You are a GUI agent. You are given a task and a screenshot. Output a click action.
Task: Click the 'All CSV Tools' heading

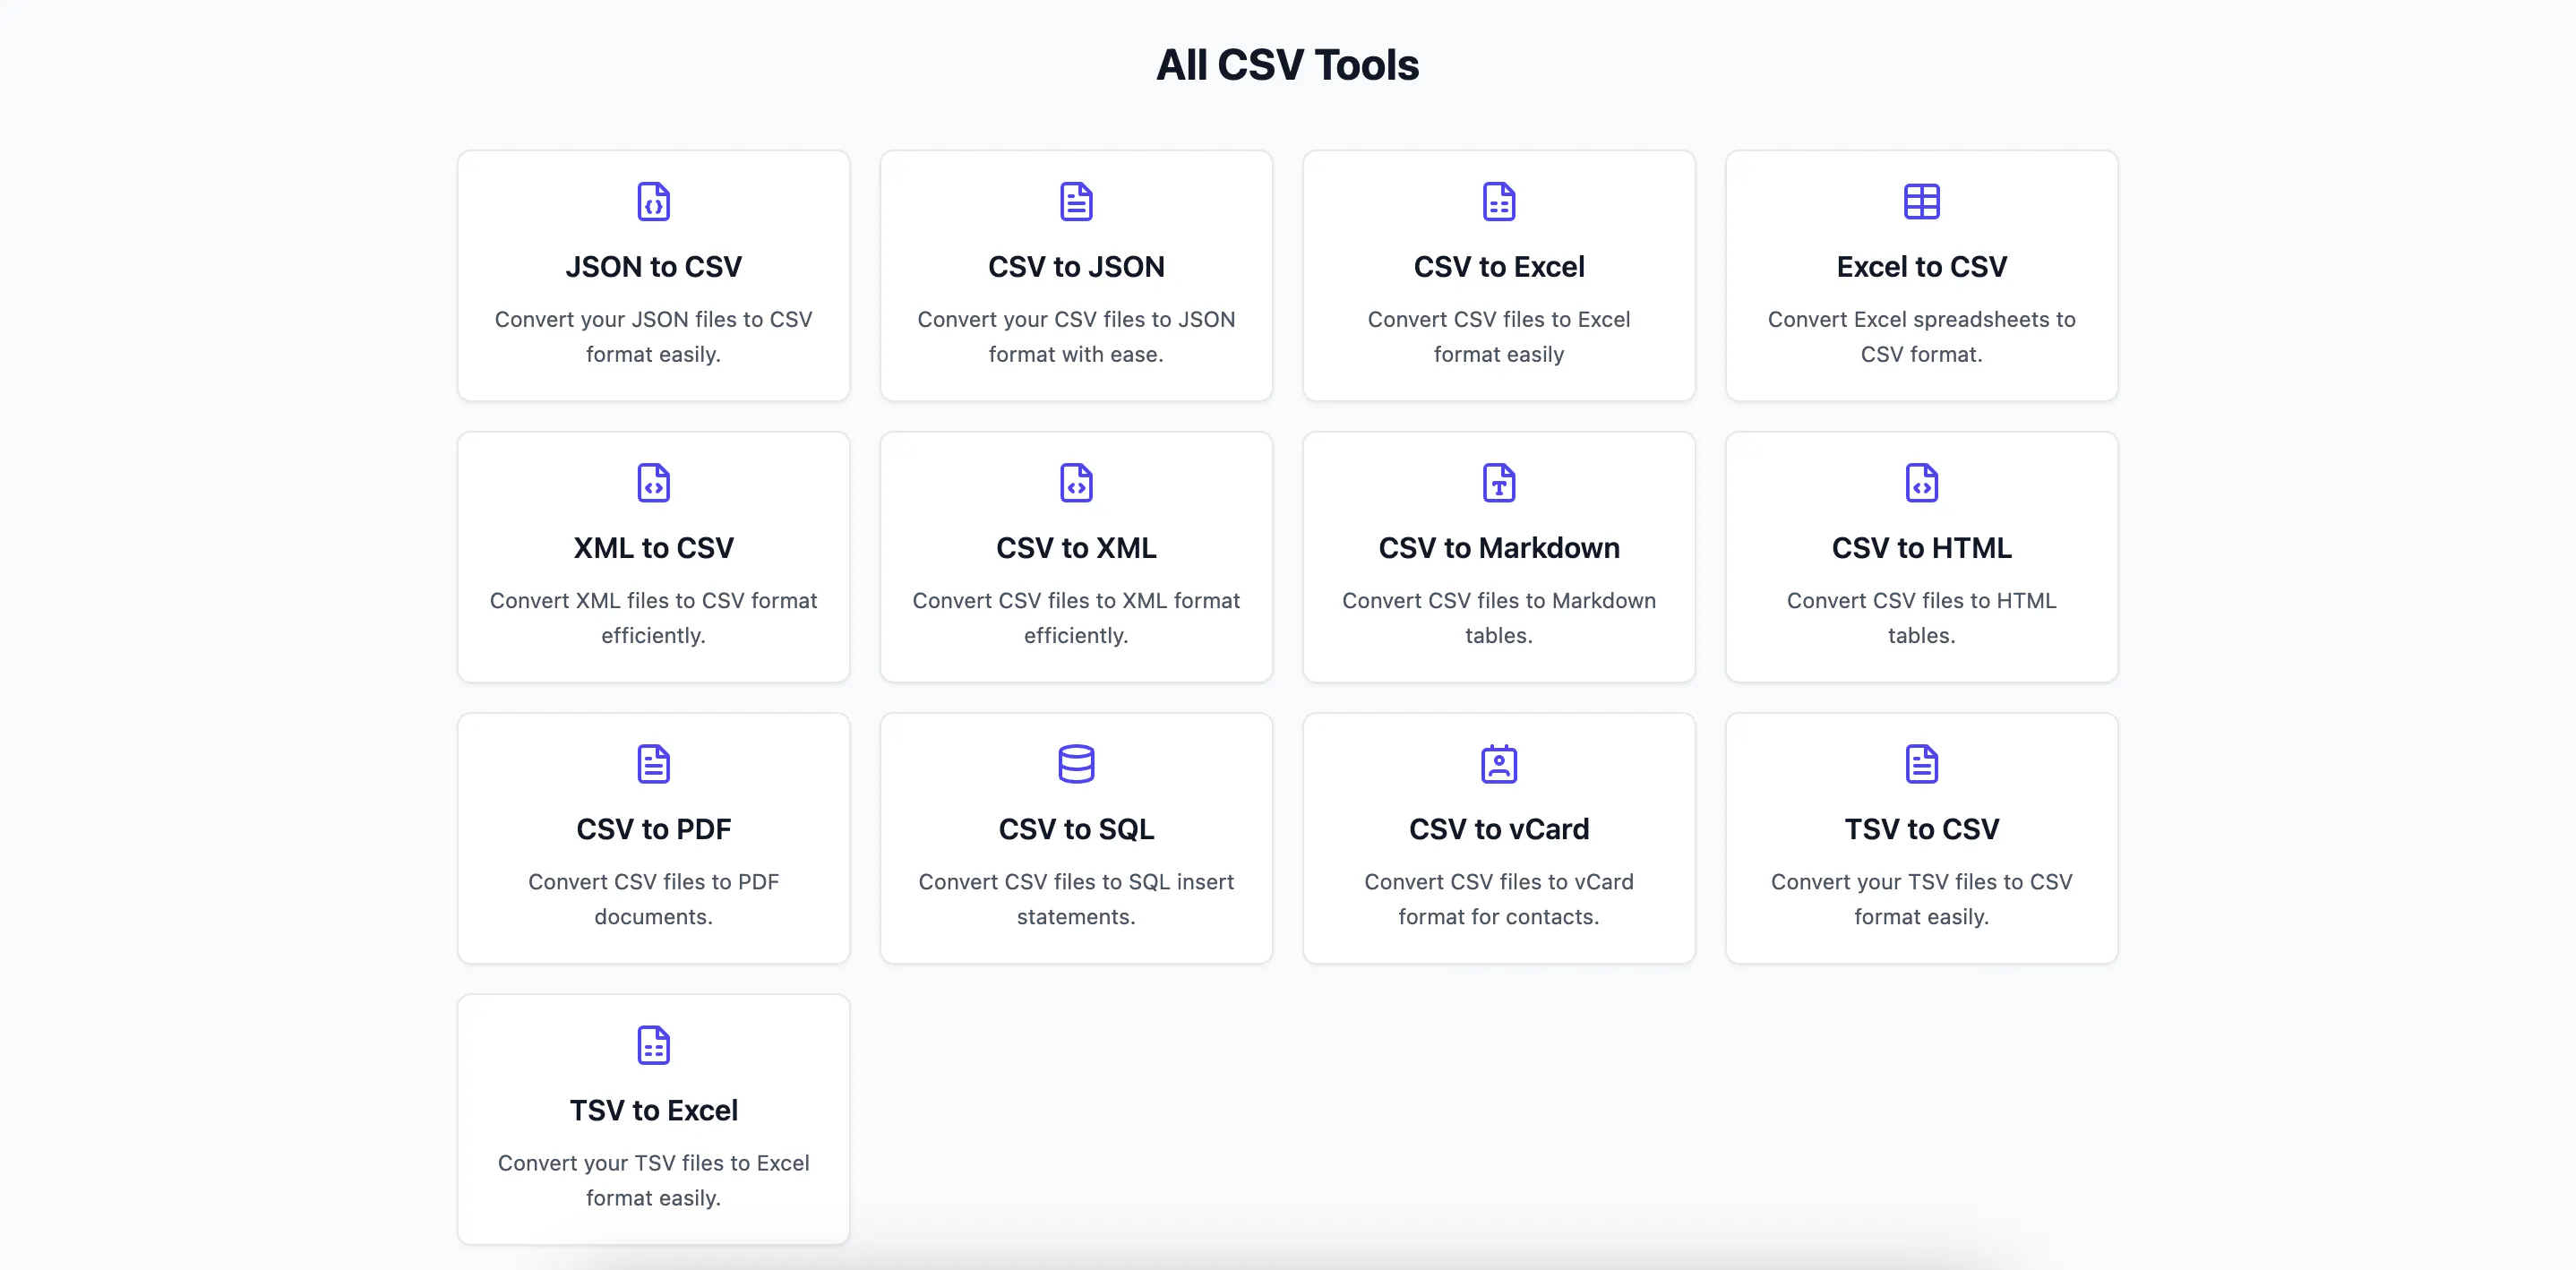coord(1287,65)
